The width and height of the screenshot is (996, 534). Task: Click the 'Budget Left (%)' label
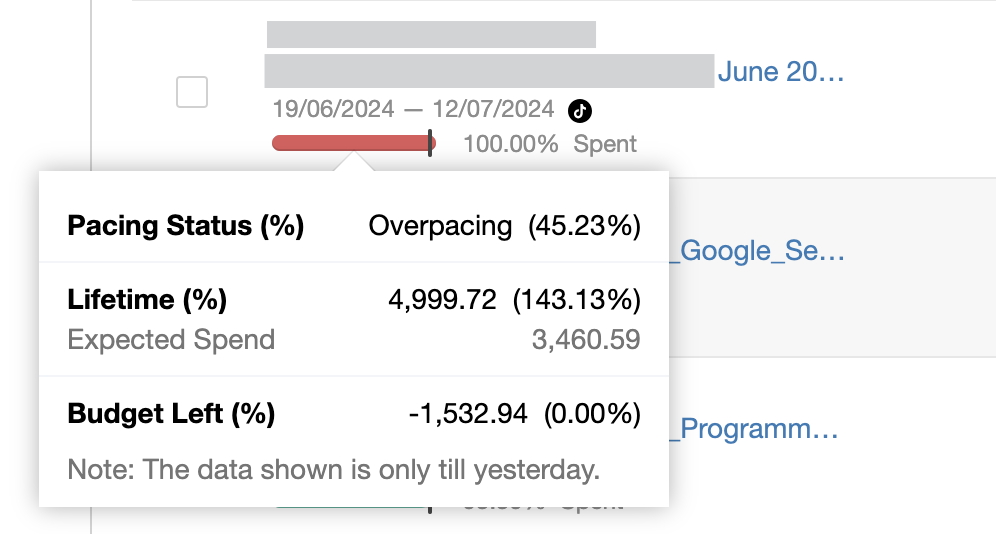click(x=171, y=414)
